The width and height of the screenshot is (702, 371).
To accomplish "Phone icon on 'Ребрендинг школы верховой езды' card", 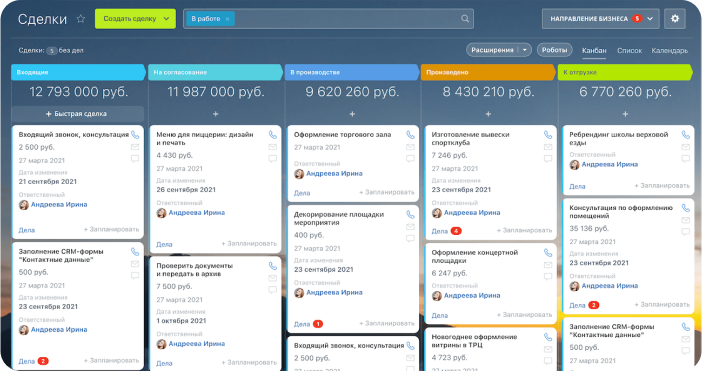I will pos(685,135).
